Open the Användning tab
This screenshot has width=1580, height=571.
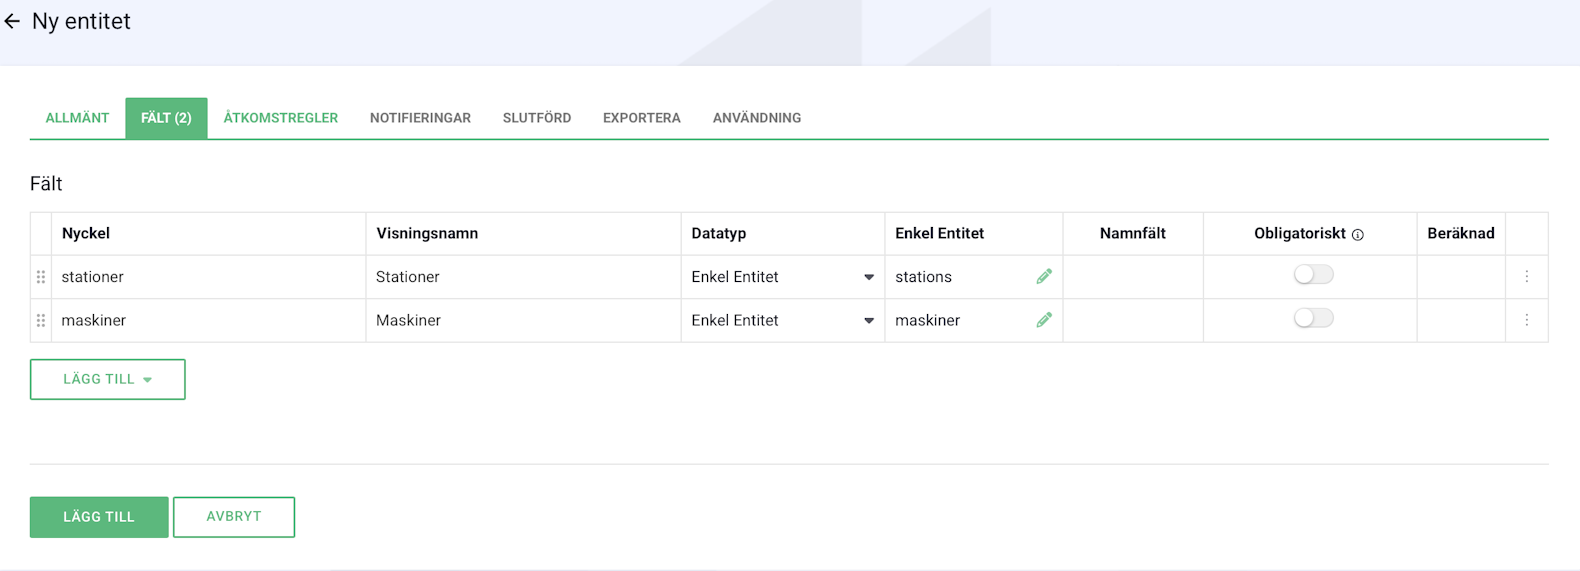tap(757, 118)
